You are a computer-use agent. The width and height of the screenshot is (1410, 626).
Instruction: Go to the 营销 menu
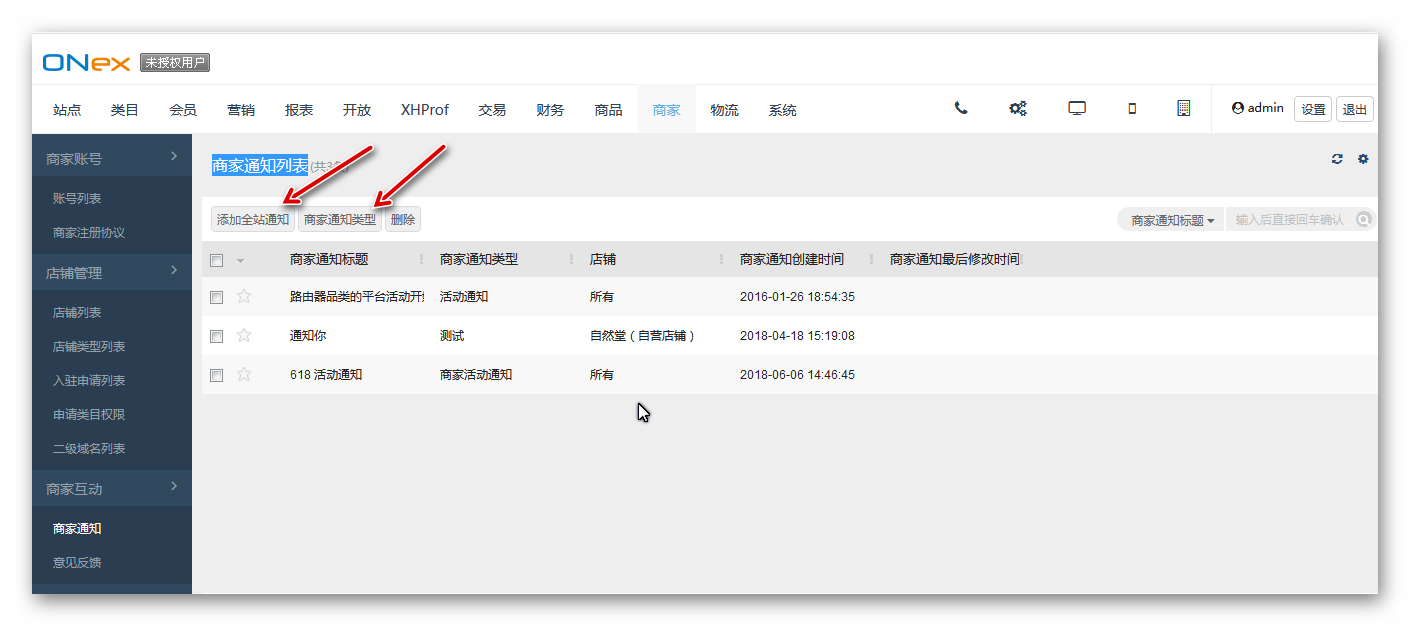[241, 110]
